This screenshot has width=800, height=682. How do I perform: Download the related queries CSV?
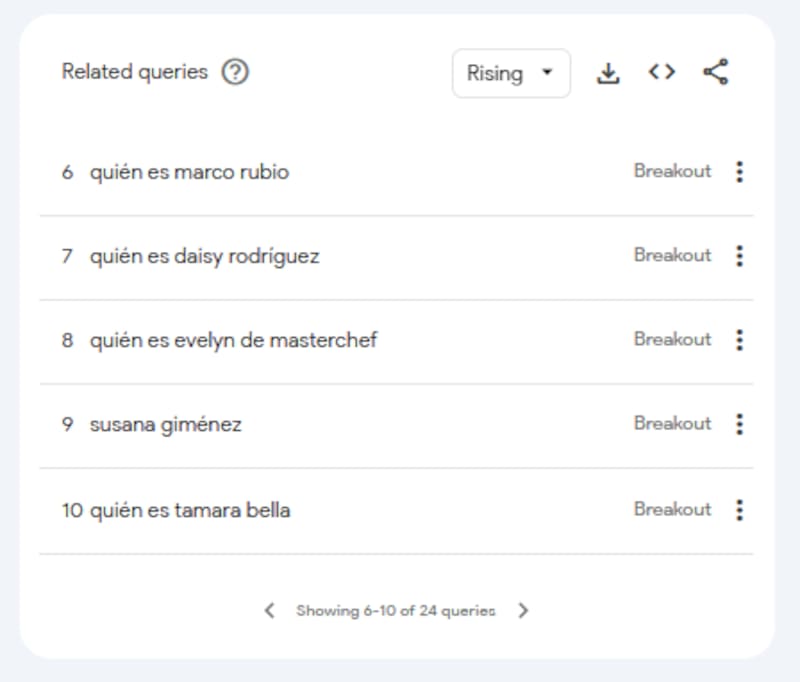click(608, 73)
